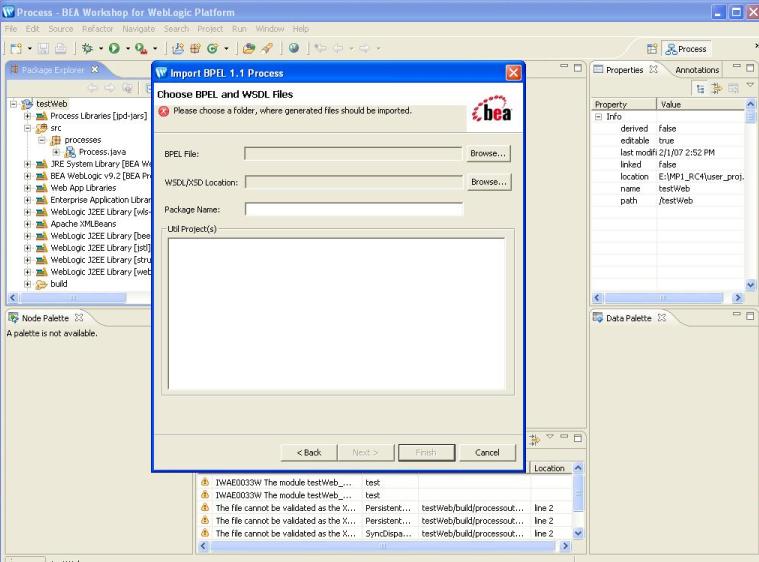Select Web App Libraries tree item
Image resolution: width=759 pixels, height=562 pixels.
[x=83, y=188]
